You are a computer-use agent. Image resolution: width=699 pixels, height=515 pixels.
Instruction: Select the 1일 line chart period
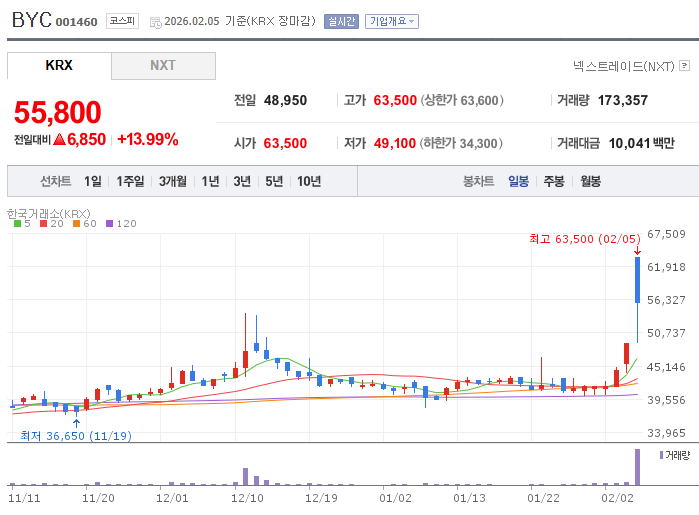tap(93, 181)
